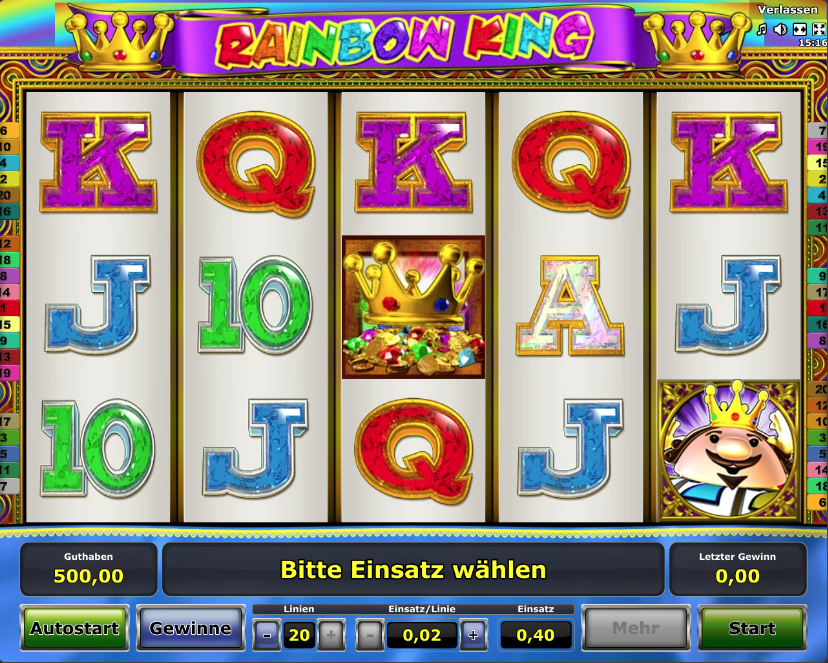Click the red Q in reel two
This screenshot has width=828, height=663.
[257, 164]
